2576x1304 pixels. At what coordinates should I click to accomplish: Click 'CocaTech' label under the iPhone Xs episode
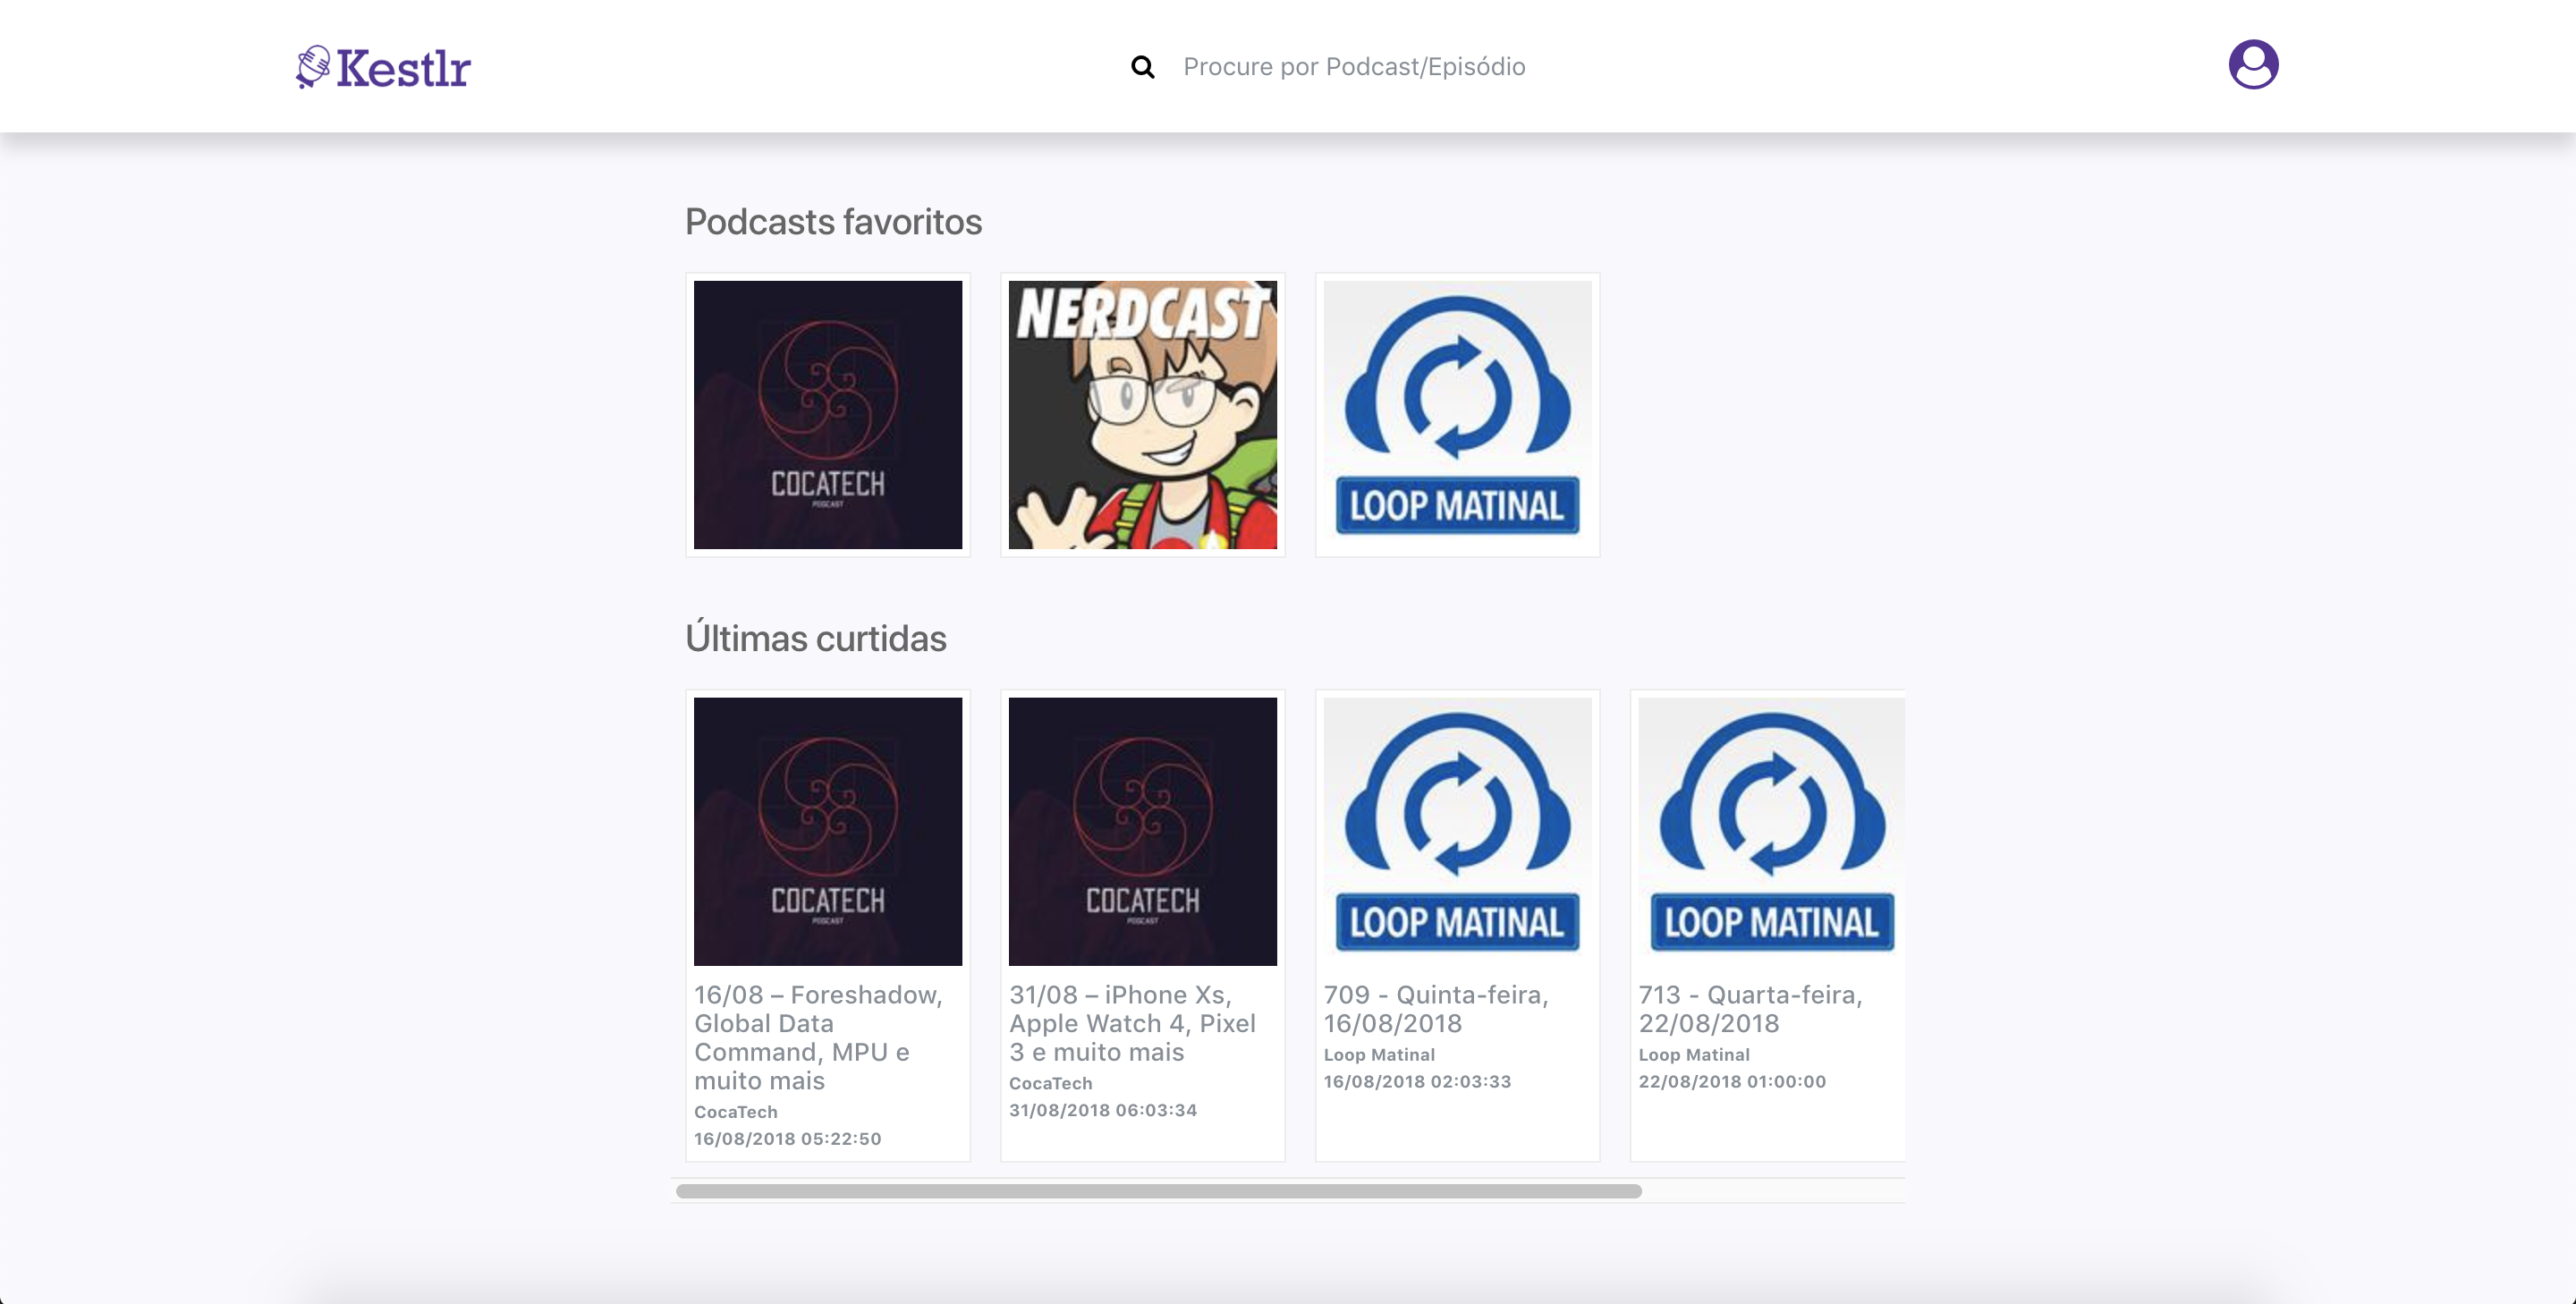coord(1050,1083)
